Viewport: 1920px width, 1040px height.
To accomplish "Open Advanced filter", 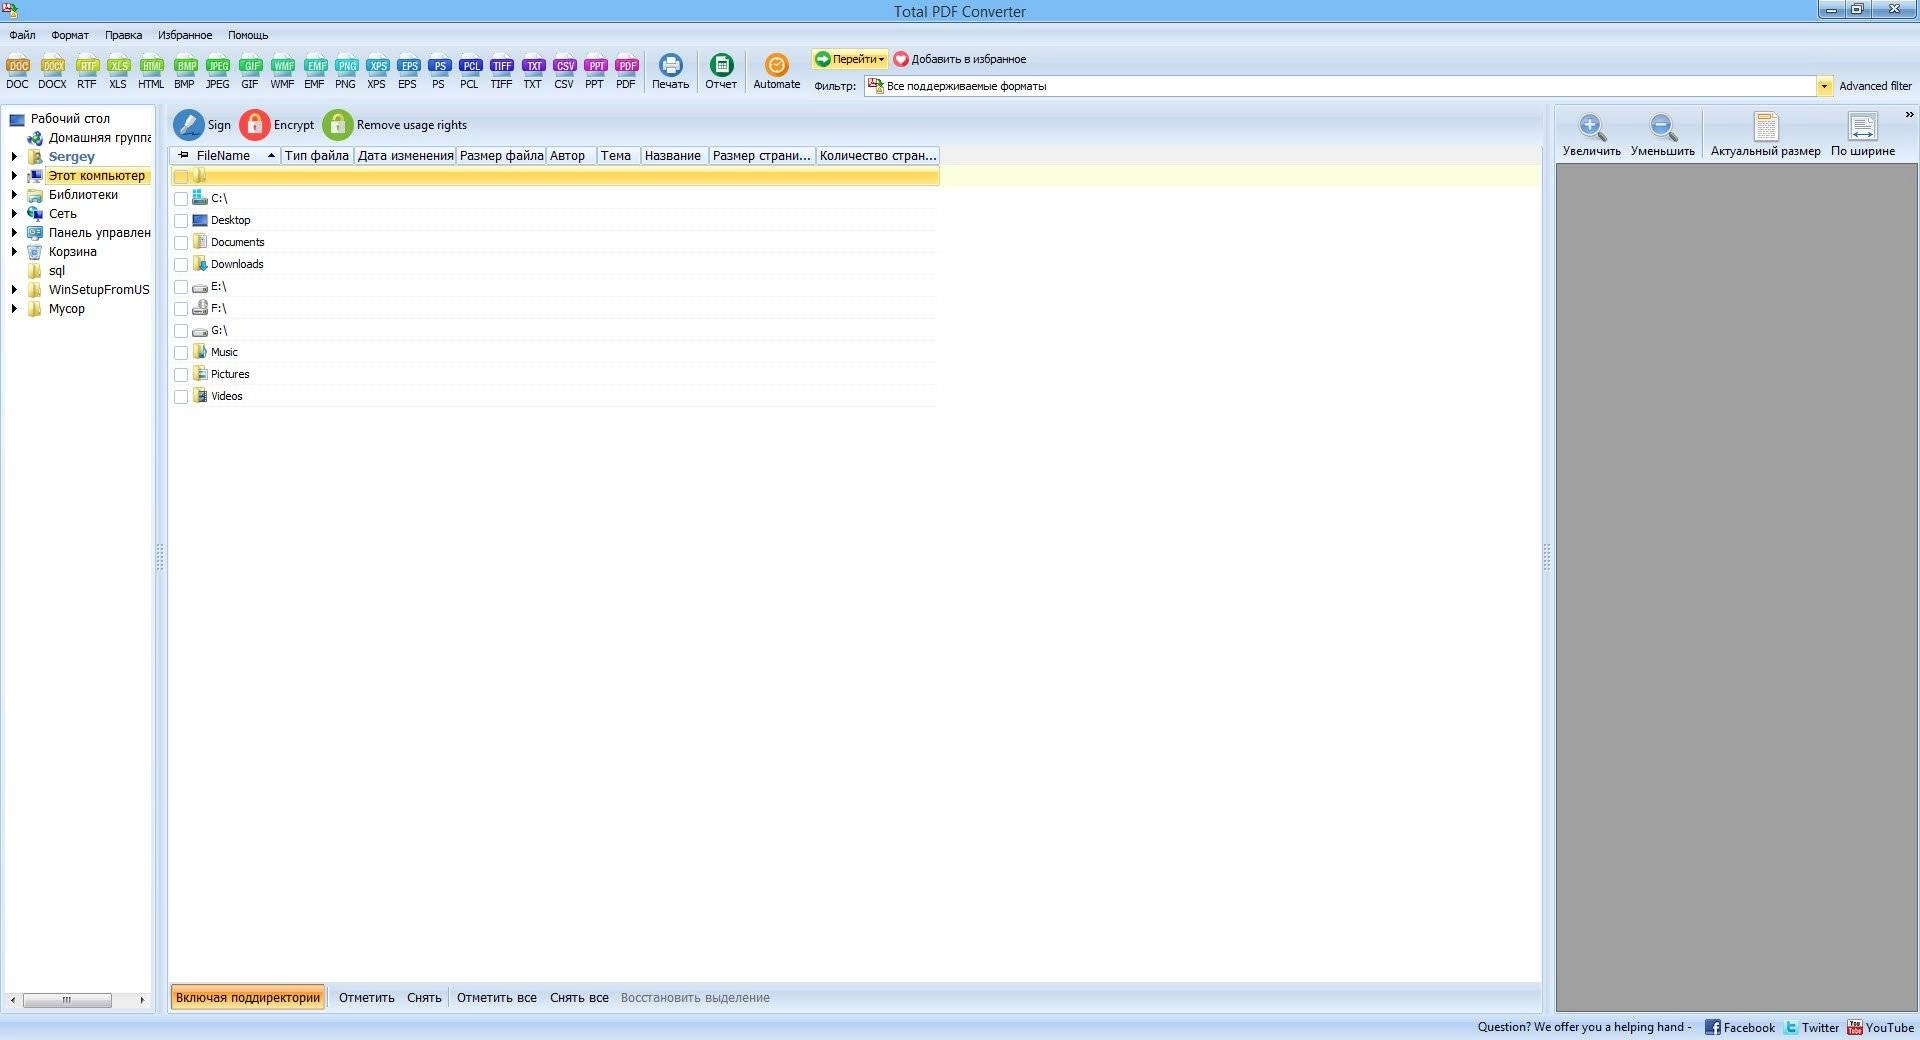I will (x=1875, y=86).
